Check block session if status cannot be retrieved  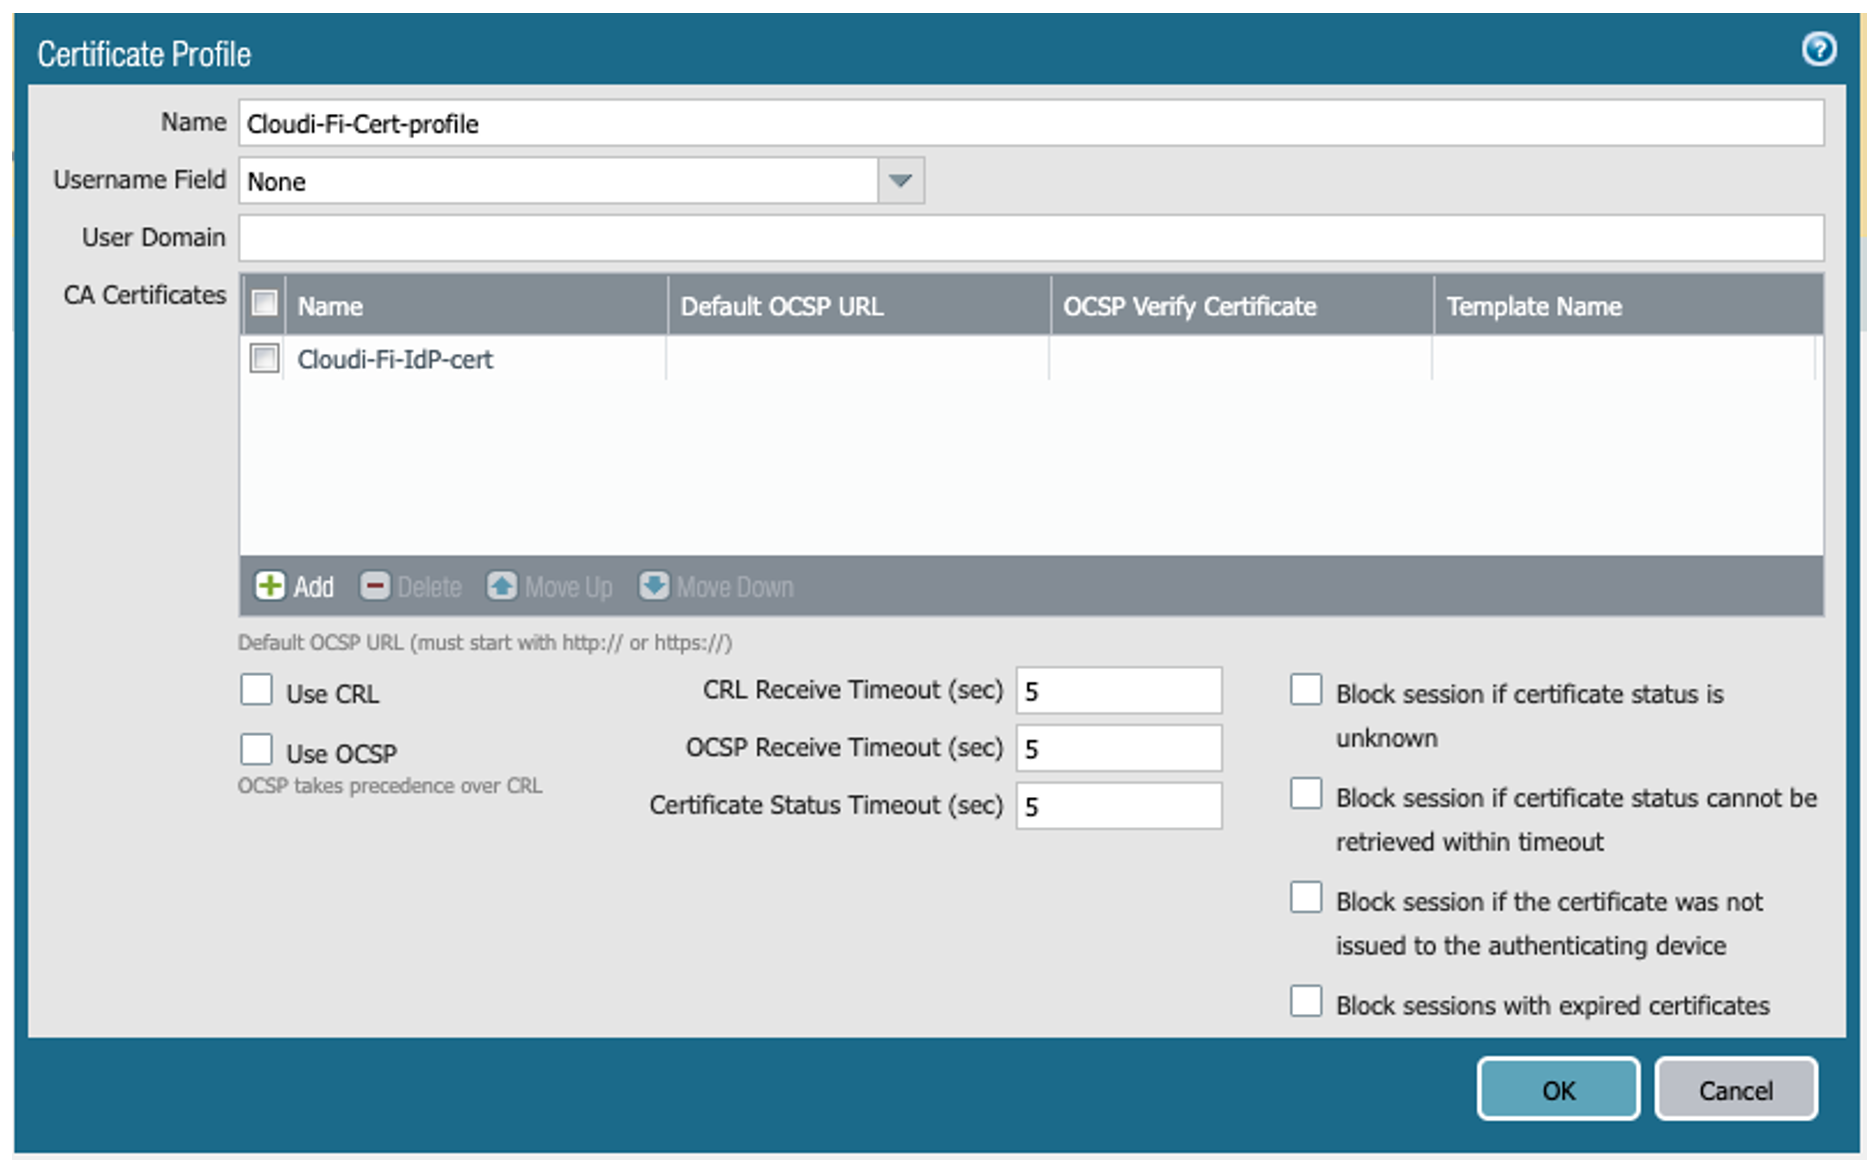coord(1305,793)
